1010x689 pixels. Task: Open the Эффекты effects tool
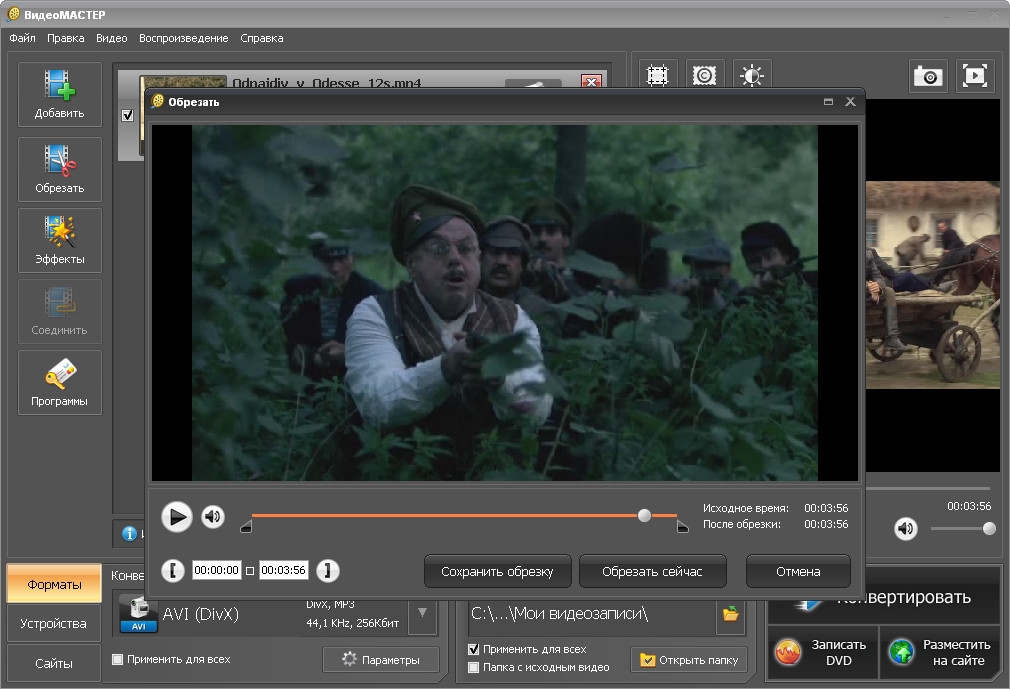[x=60, y=241]
